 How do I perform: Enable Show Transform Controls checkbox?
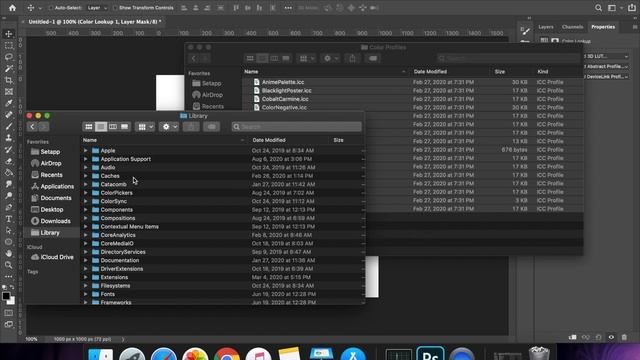pyautogui.click(x=115, y=8)
